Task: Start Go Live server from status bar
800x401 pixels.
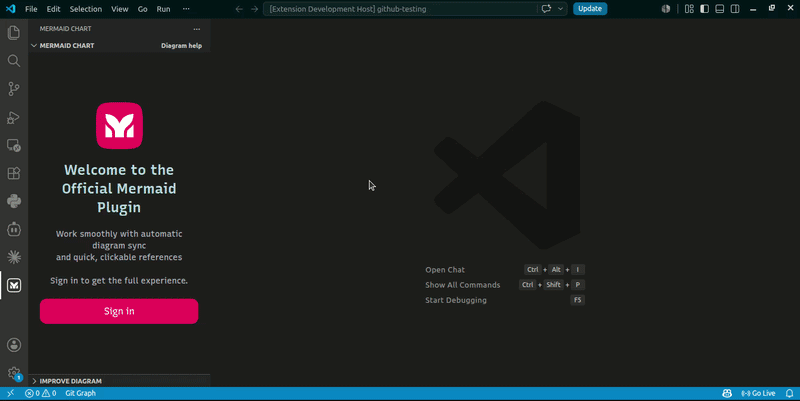Action: coord(758,393)
